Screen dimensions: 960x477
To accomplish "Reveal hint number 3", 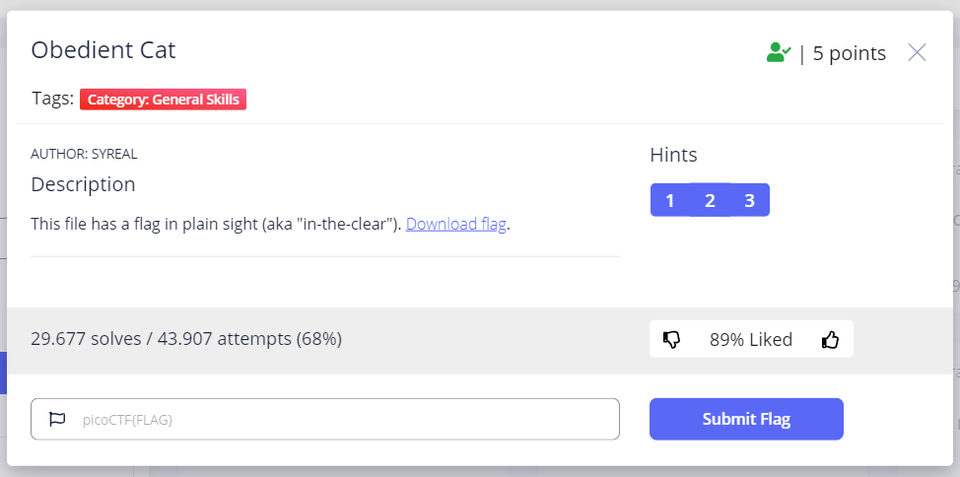I will 749,200.
